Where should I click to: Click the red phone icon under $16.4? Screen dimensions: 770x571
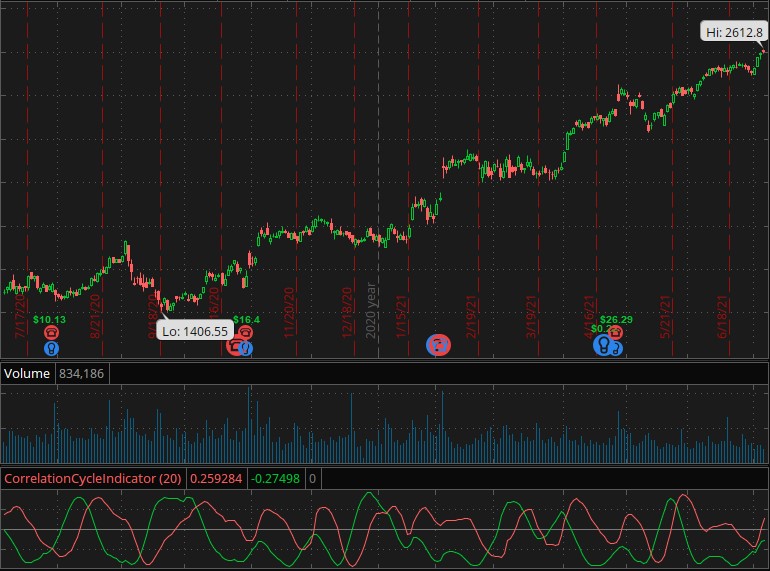coord(245,331)
